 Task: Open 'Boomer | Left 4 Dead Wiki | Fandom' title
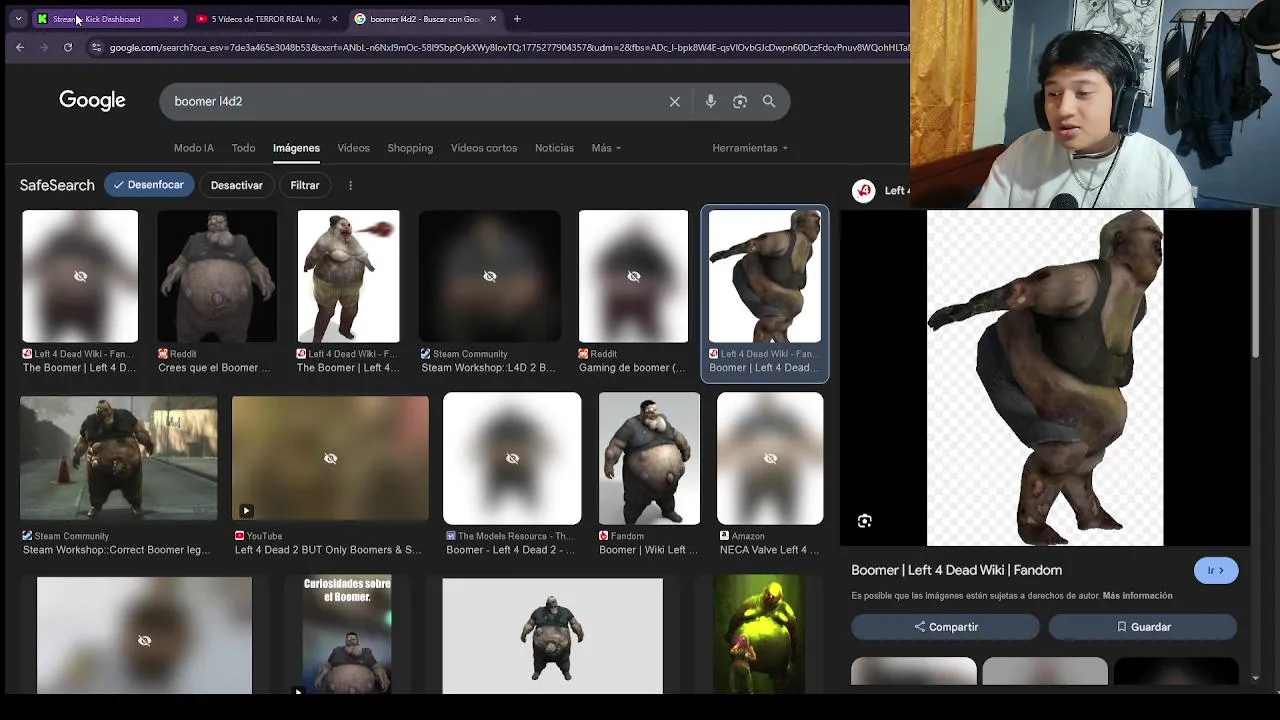pyautogui.click(x=956, y=570)
